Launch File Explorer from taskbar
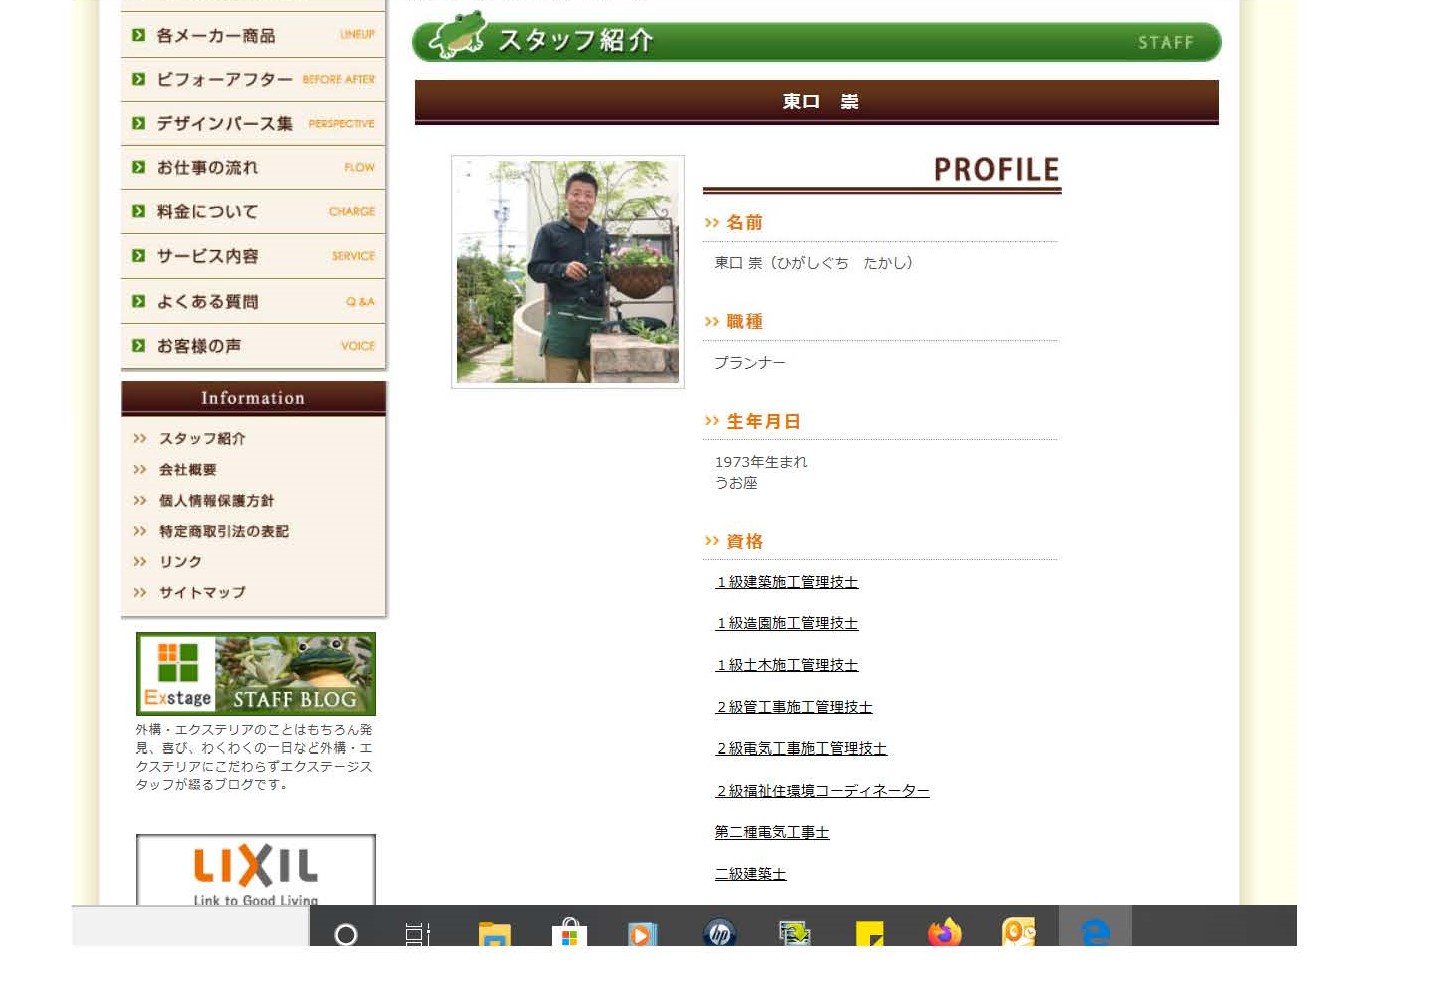This screenshot has height=987, width=1450. pos(494,934)
